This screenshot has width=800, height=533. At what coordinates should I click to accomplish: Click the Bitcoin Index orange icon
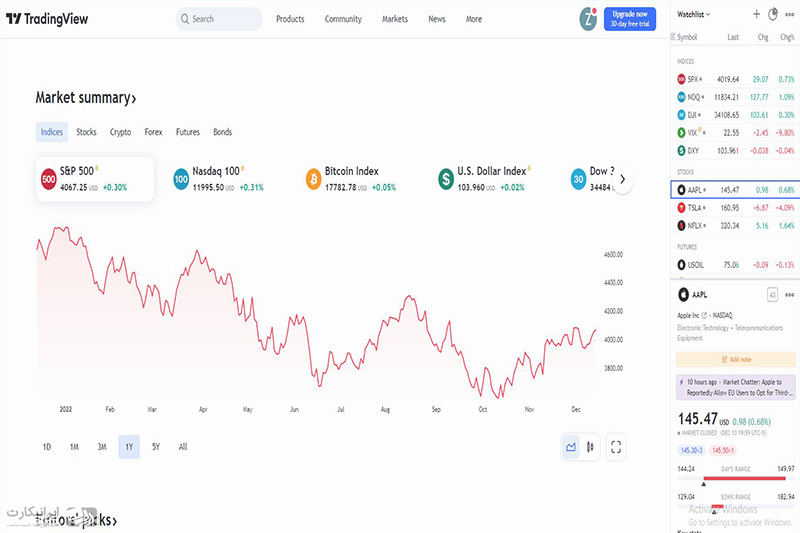[313, 179]
